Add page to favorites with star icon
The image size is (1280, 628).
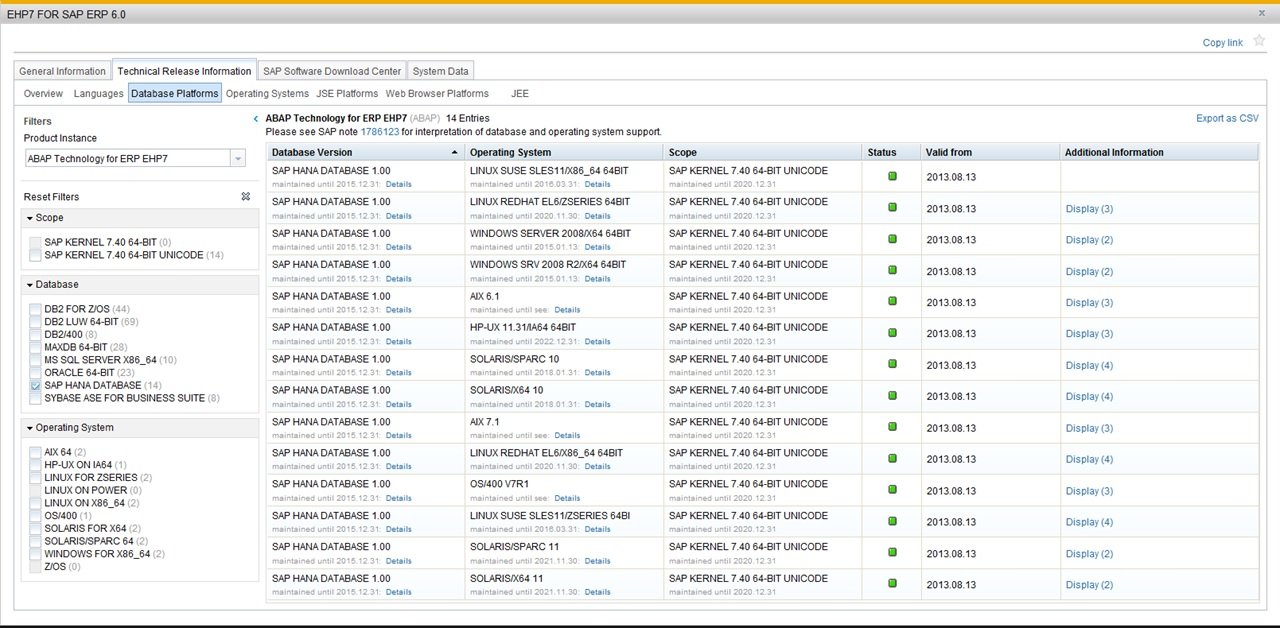pyautogui.click(x=1259, y=41)
